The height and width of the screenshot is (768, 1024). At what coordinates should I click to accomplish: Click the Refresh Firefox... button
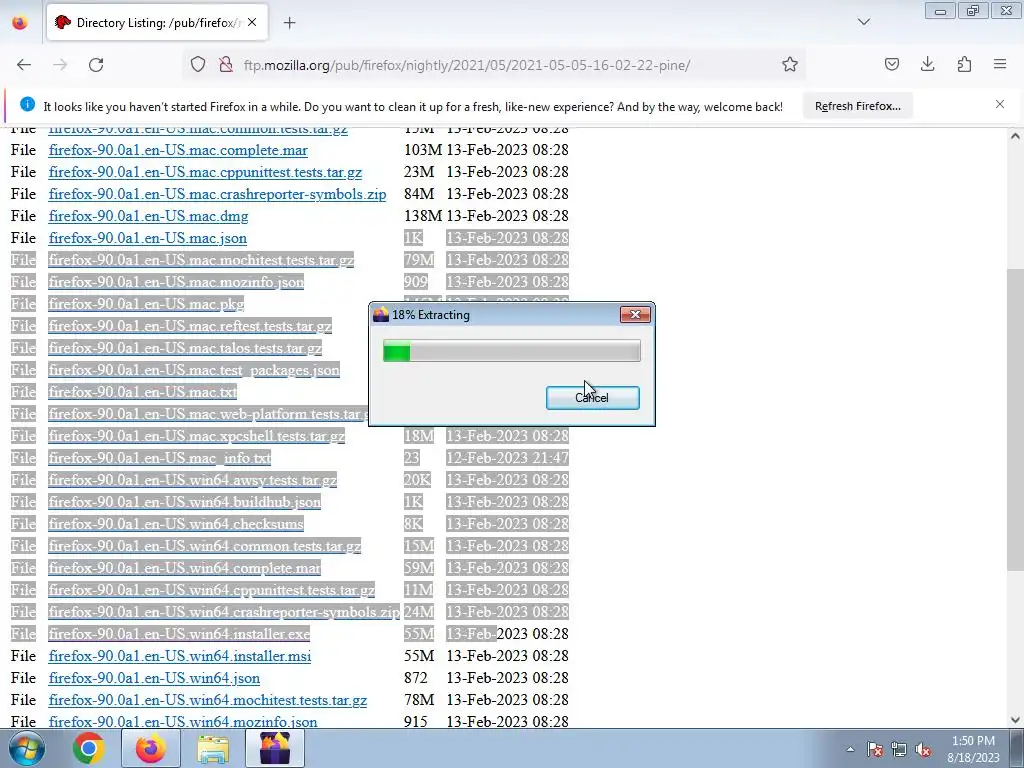pyautogui.click(x=857, y=106)
